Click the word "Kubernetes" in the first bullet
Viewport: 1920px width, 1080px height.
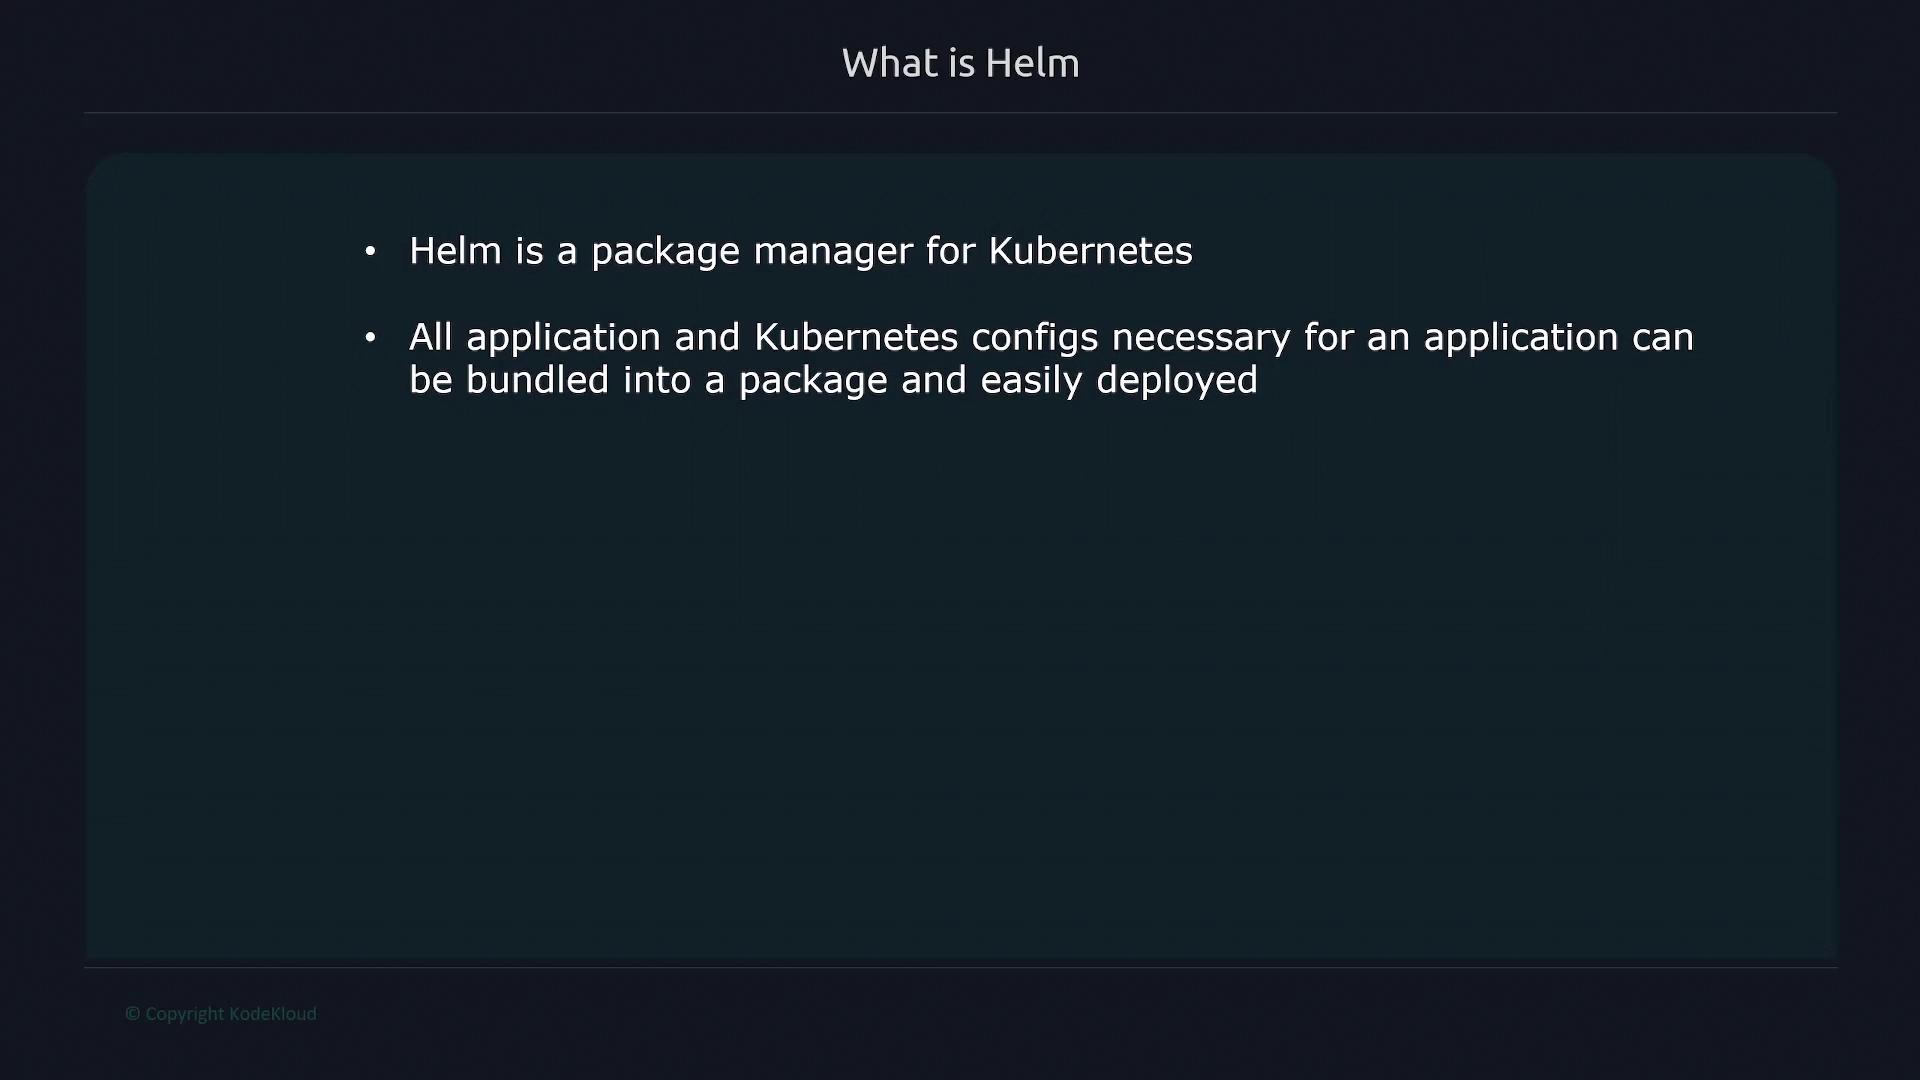pos(1090,251)
